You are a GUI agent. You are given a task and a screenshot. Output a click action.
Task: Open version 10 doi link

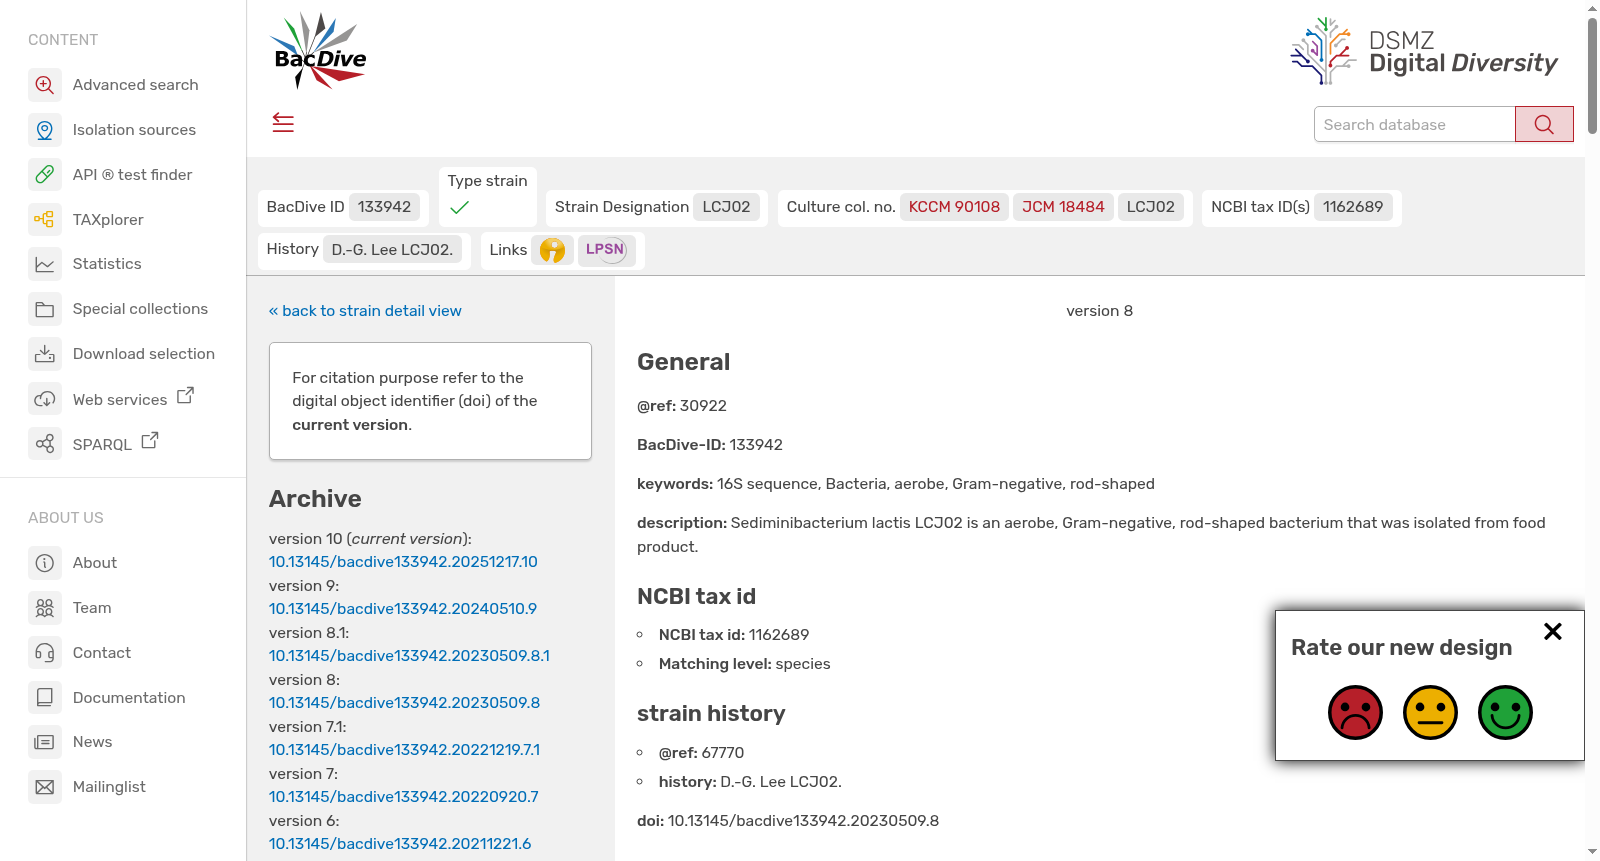[x=403, y=562]
